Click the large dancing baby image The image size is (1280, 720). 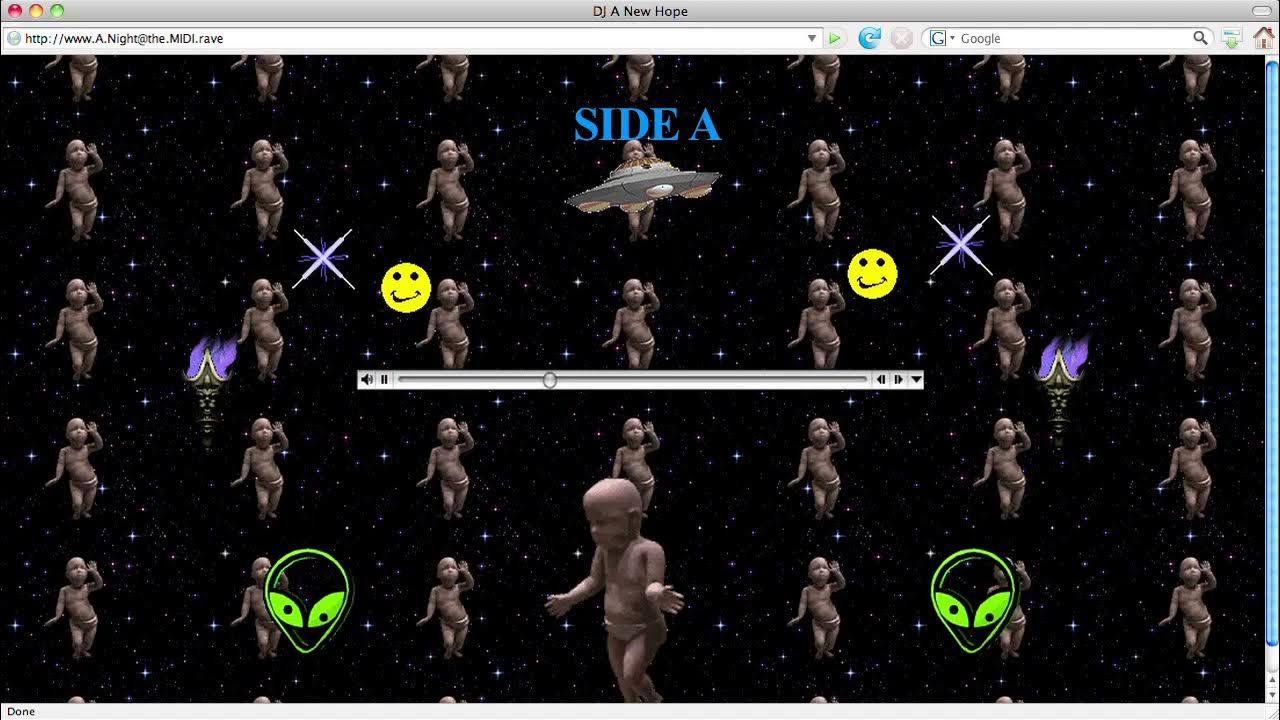(615, 590)
